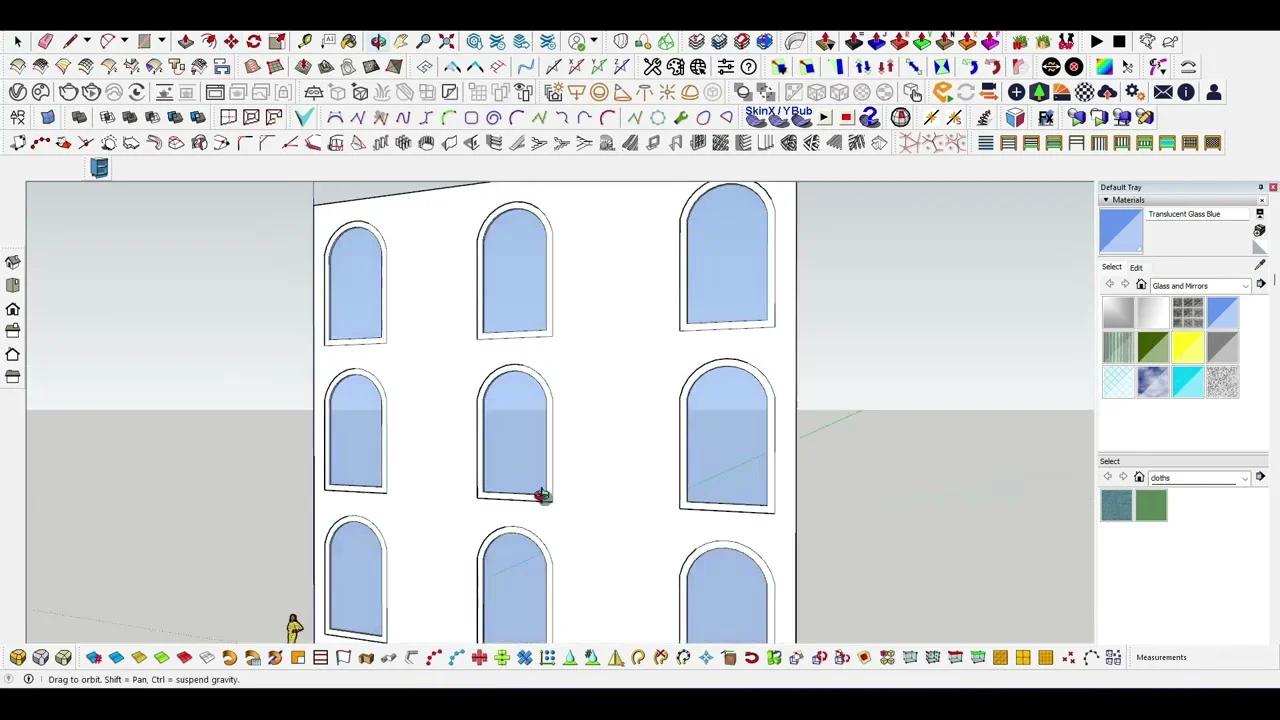Click the gears settings icon
The image size is (1280, 720).
point(1134,92)
